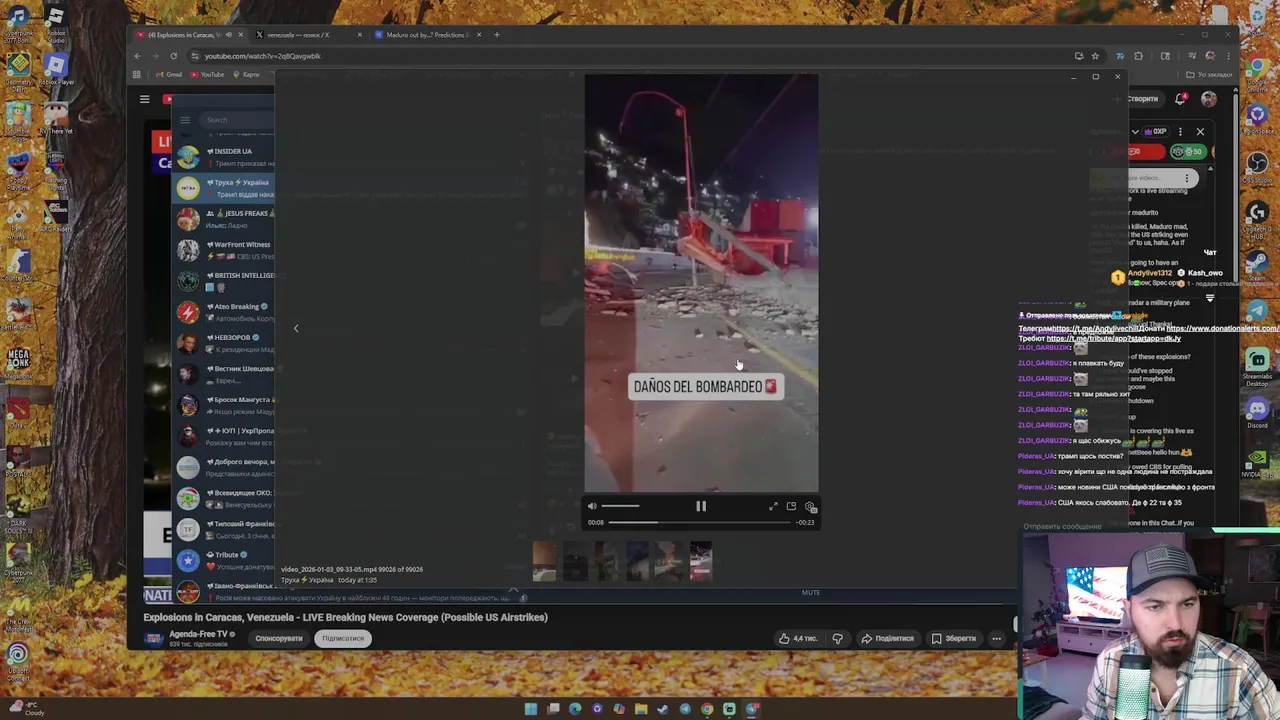The height and width of the screenshot is (720, 1280).
Task: Open playback settings gear in the viewer
Action: [x=810, y=507]
